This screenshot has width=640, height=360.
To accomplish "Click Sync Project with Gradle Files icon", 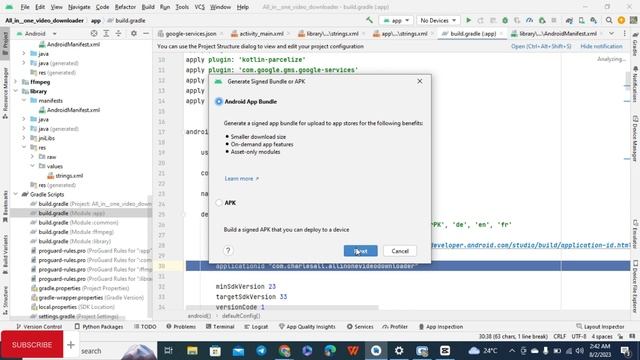I will pyautogui.click(x=569, y=20).
